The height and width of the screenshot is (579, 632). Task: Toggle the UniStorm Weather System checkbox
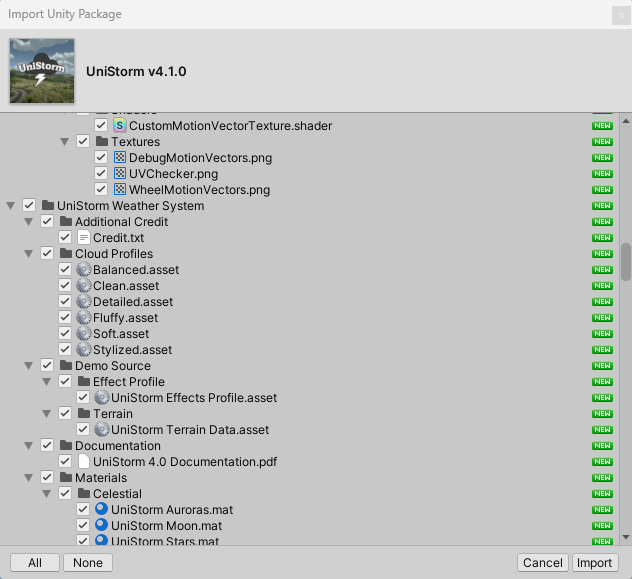29,205
